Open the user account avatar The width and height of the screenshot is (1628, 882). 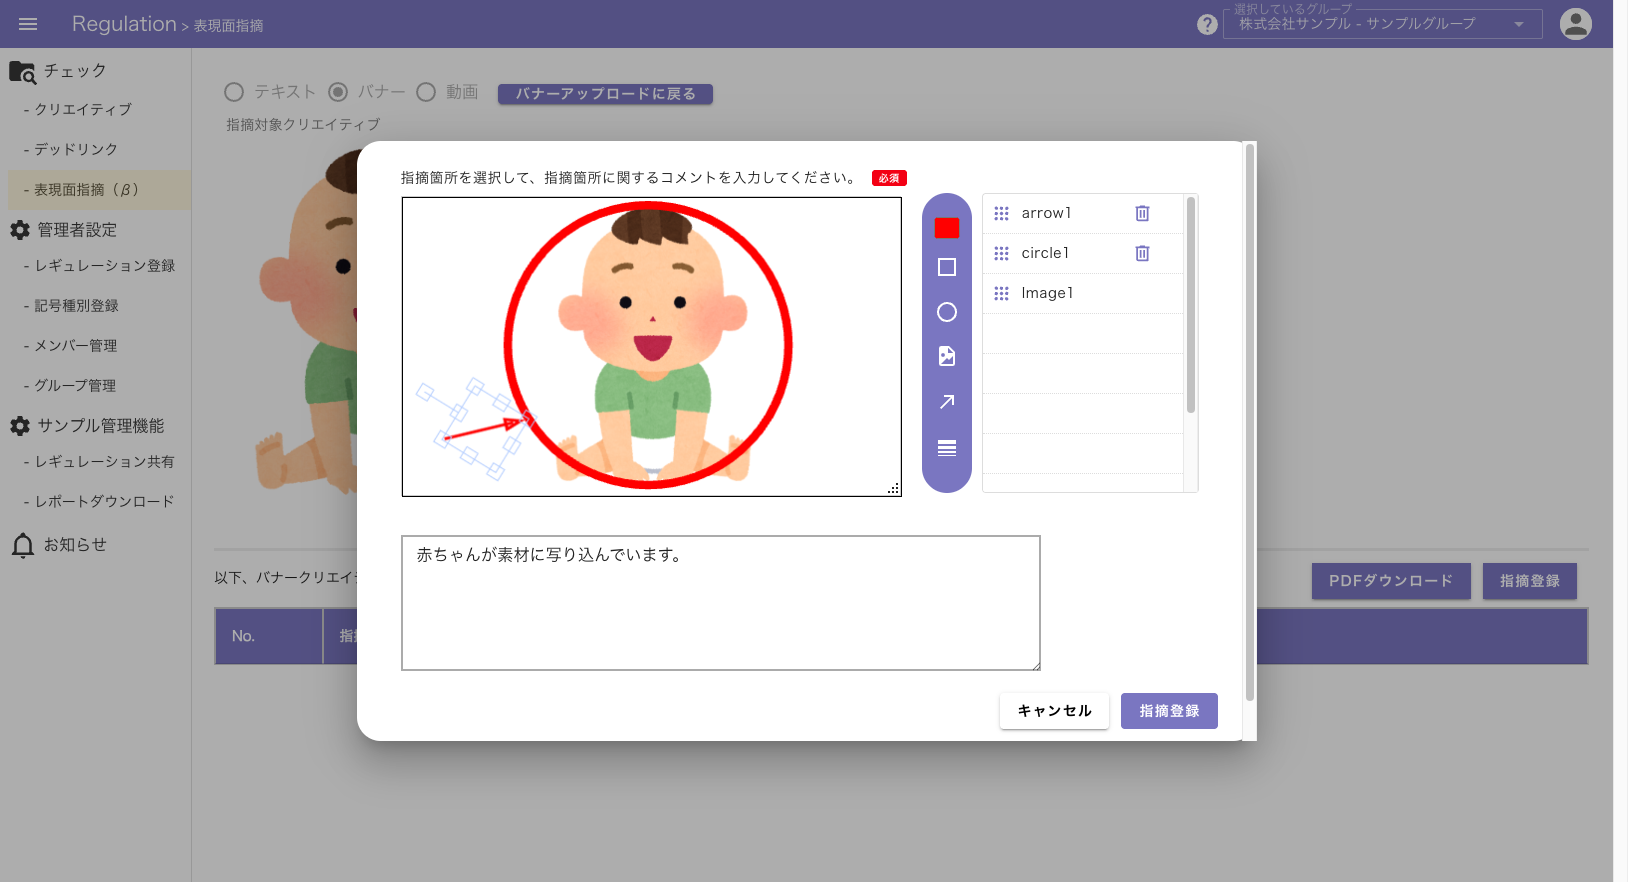[1575, 24]
